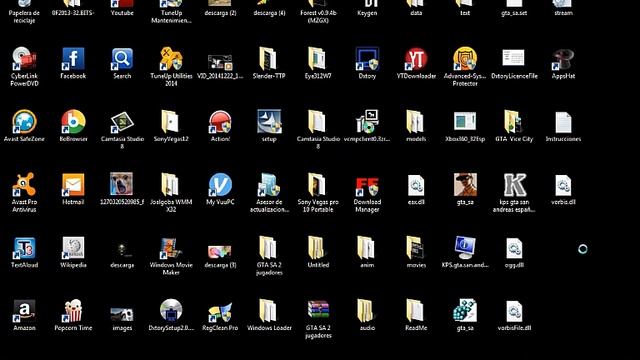Open the BoBrowser shortcut
The height and width of the screenshot is (360, 640).
[73, 122]
